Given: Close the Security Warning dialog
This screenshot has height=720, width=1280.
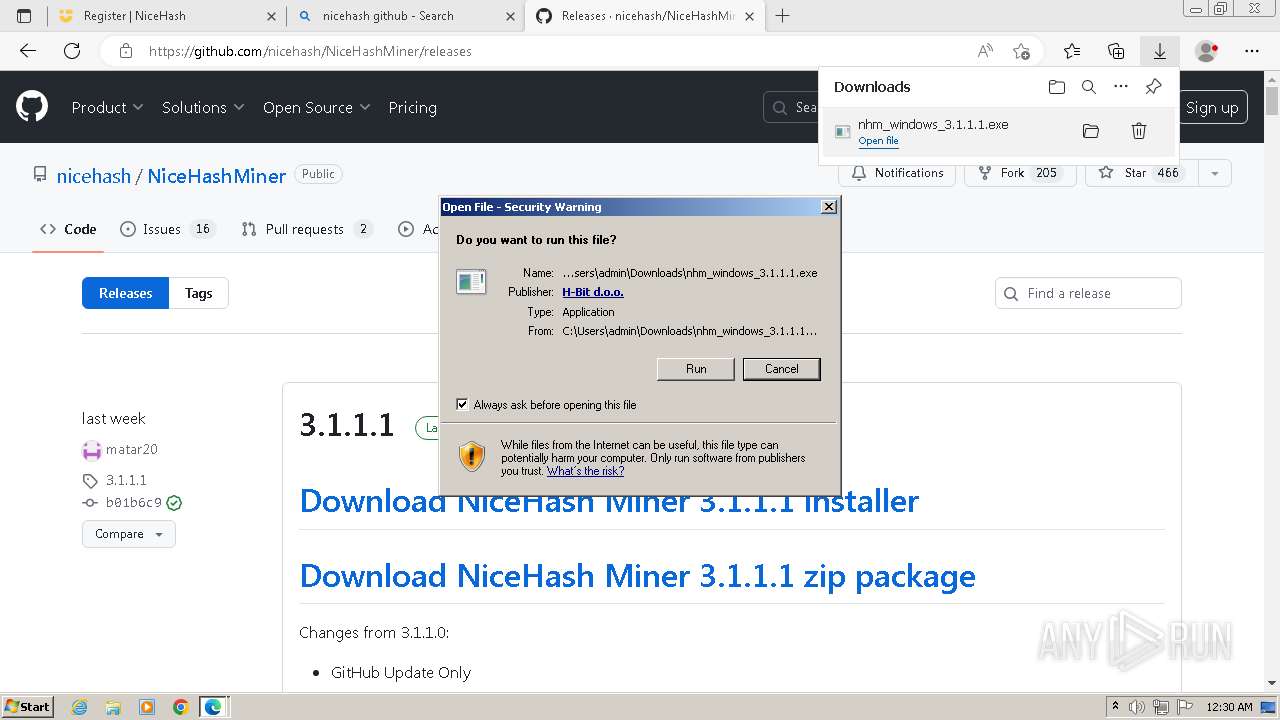Looking at the screenshot, I should pyautogui.click(x=828, y=207).
